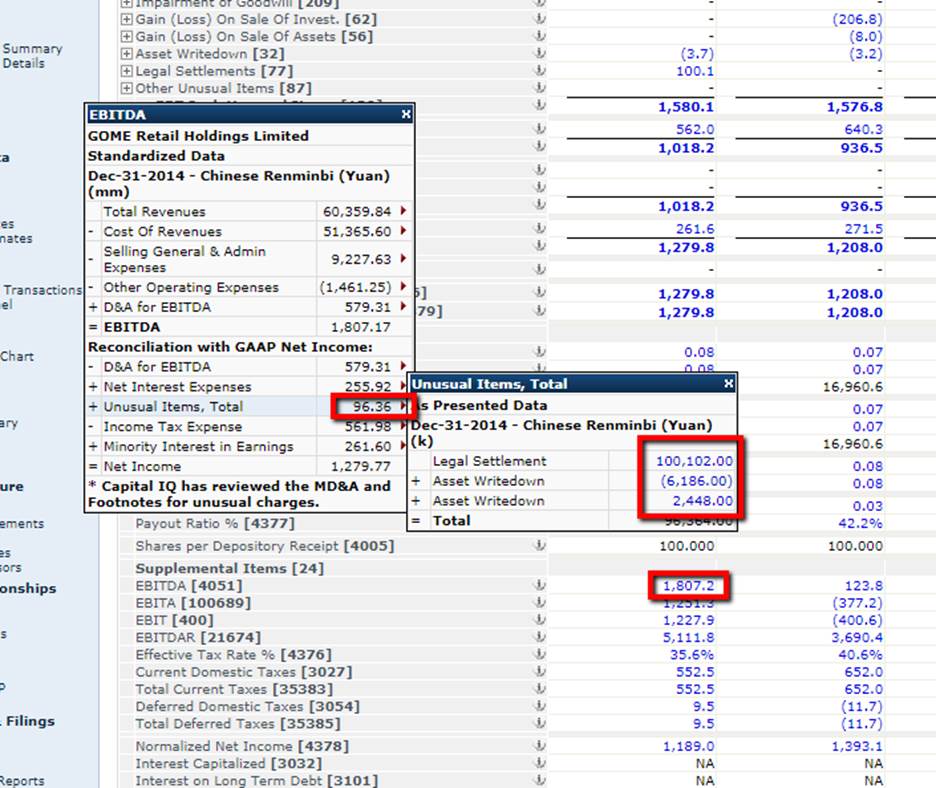Click the anchor icon beside Total Deferred Taxes
The width and height of the screenshot is (936, 788).
(x=539, y=724)
